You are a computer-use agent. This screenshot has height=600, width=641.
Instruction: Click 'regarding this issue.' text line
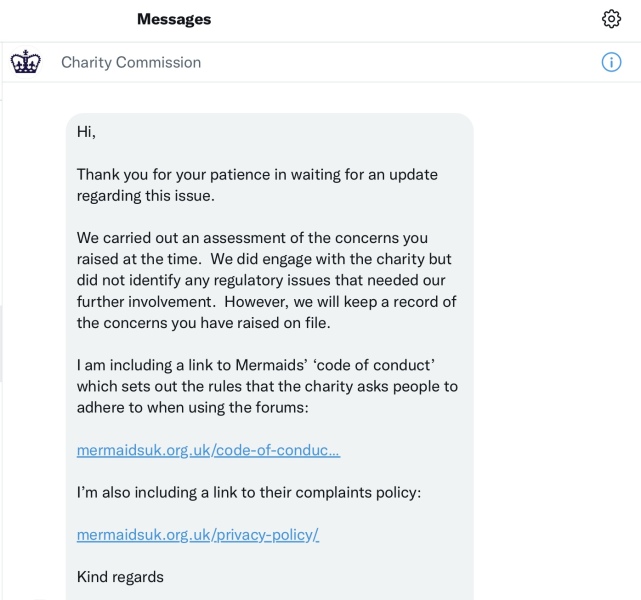tap(146, 195)
